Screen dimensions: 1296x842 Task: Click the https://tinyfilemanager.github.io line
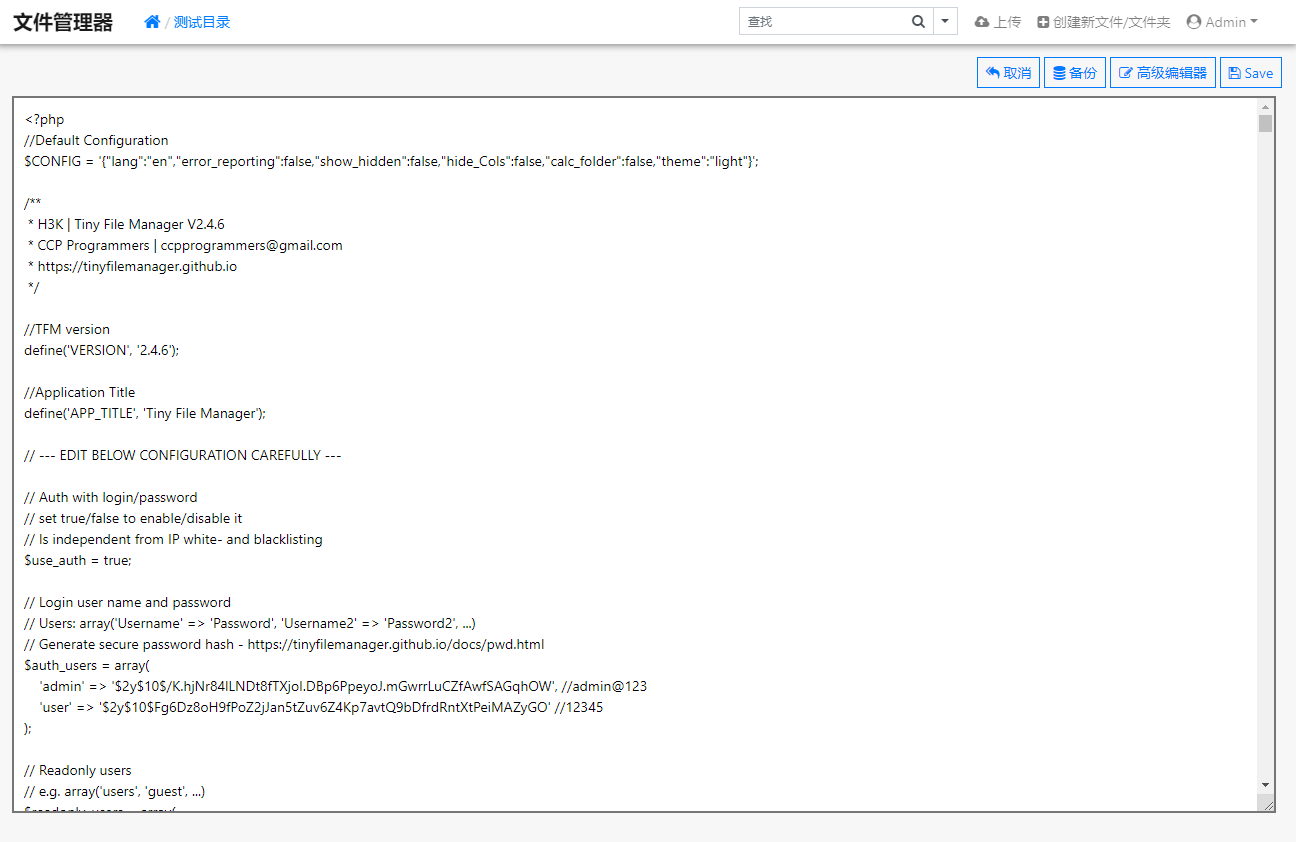(132, 266)
